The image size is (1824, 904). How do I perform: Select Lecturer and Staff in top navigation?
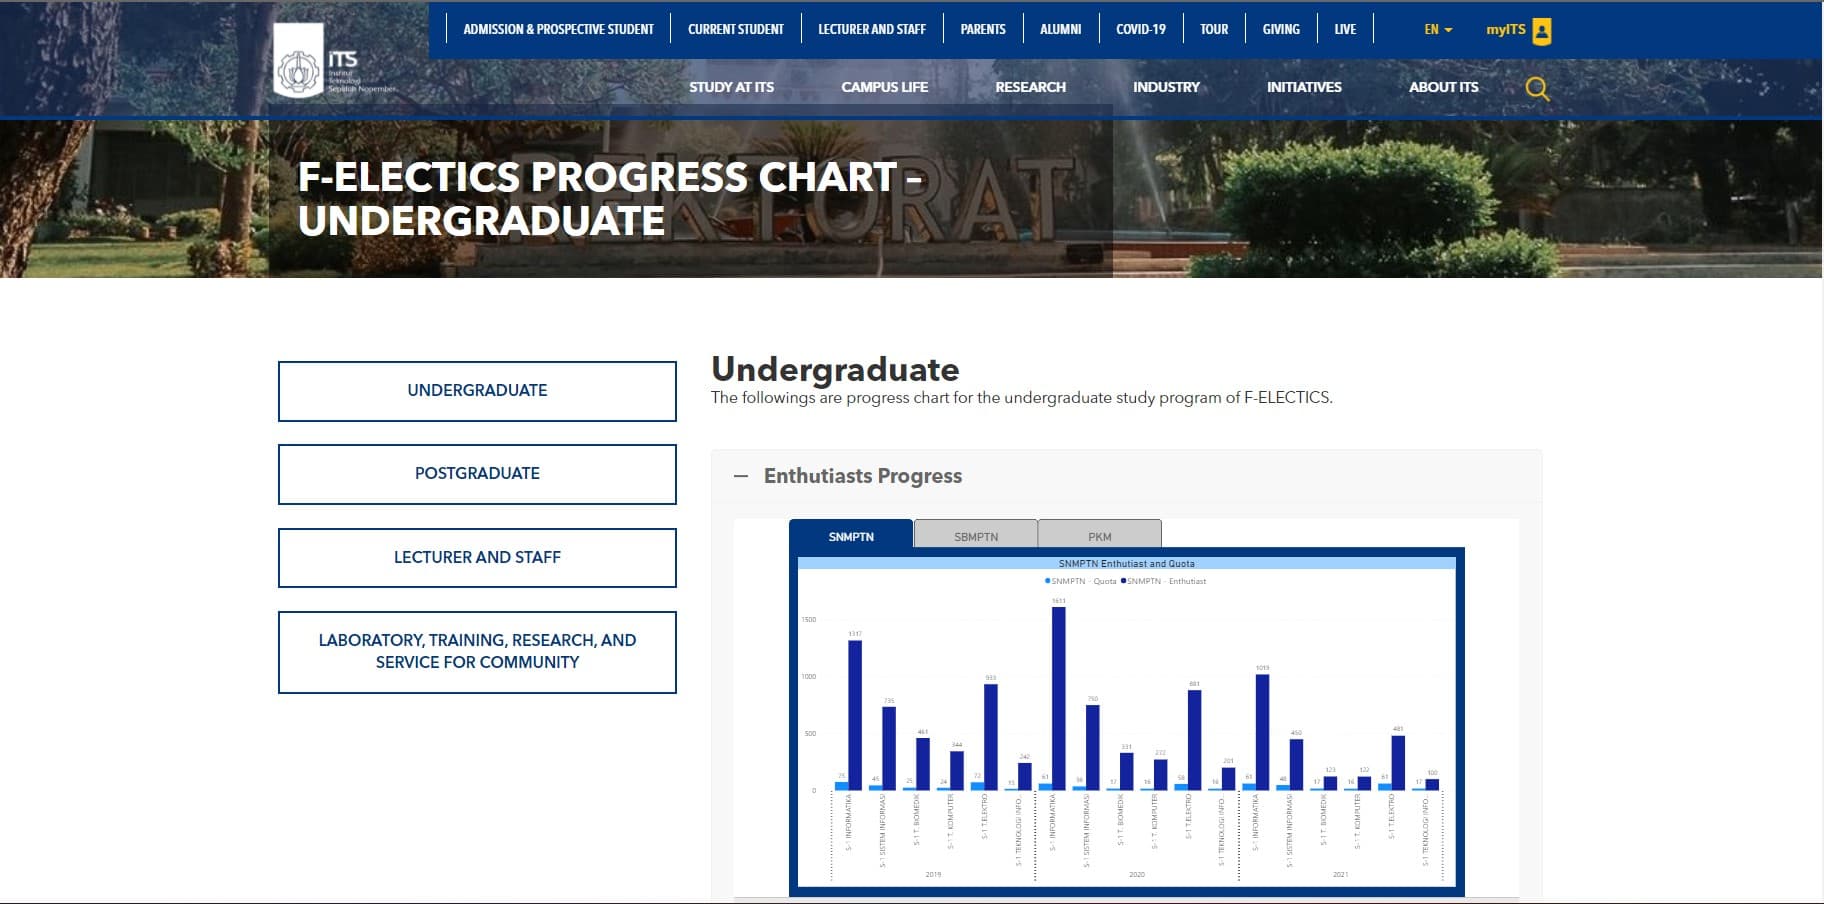872,29
